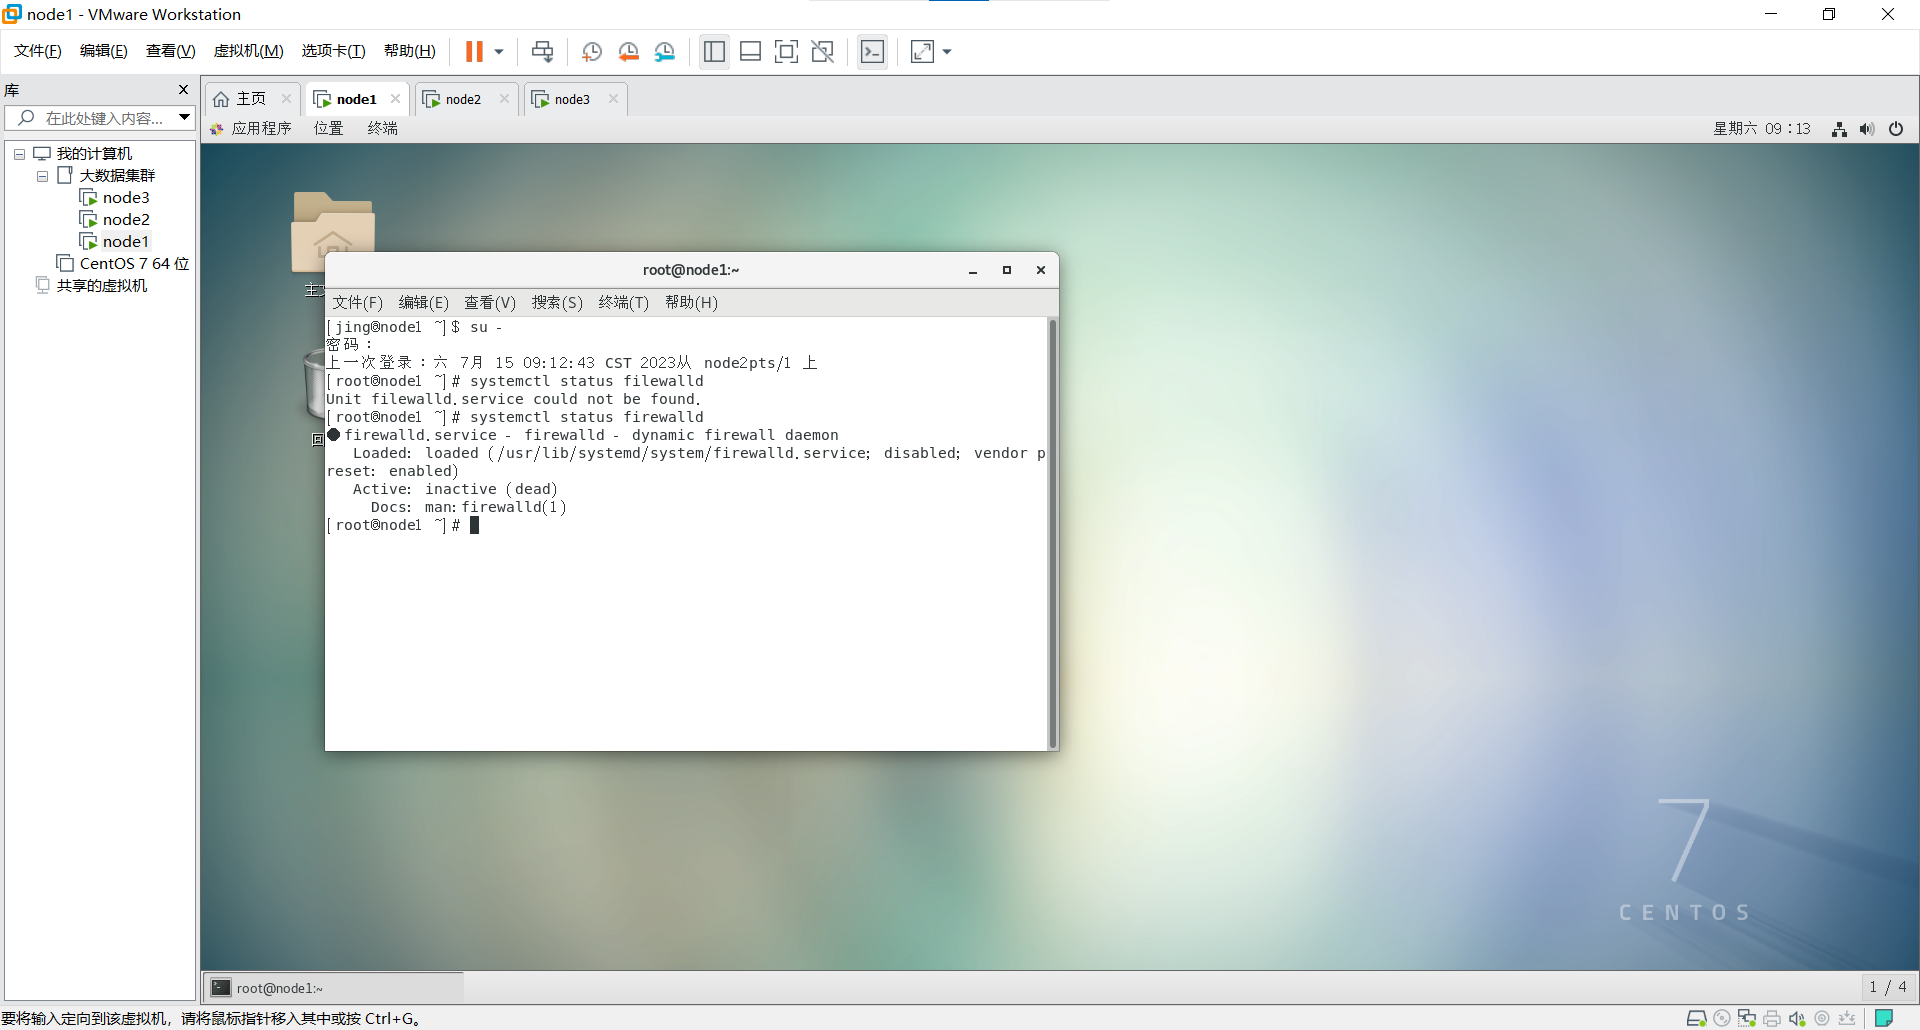Click the network icon in CentOS panel
This screenshot has width=1920, height=1030.
[x=1839, y=129]
